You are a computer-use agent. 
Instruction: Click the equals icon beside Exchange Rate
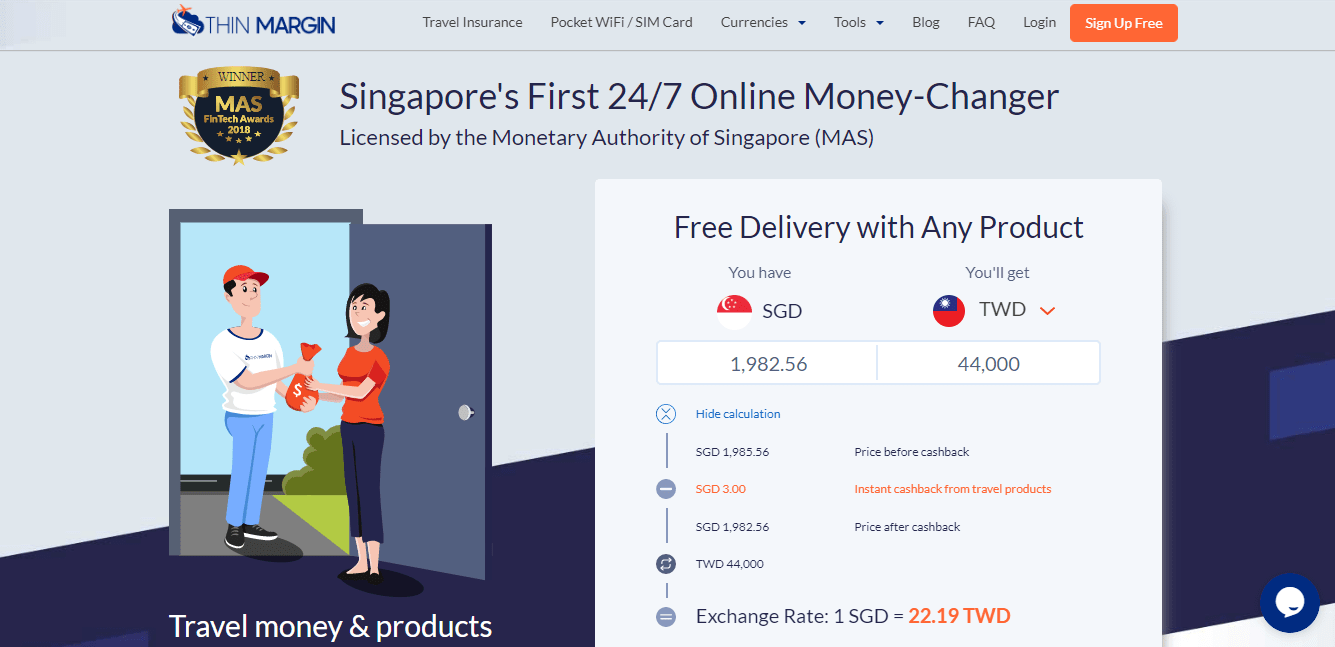tap(666, 617)
